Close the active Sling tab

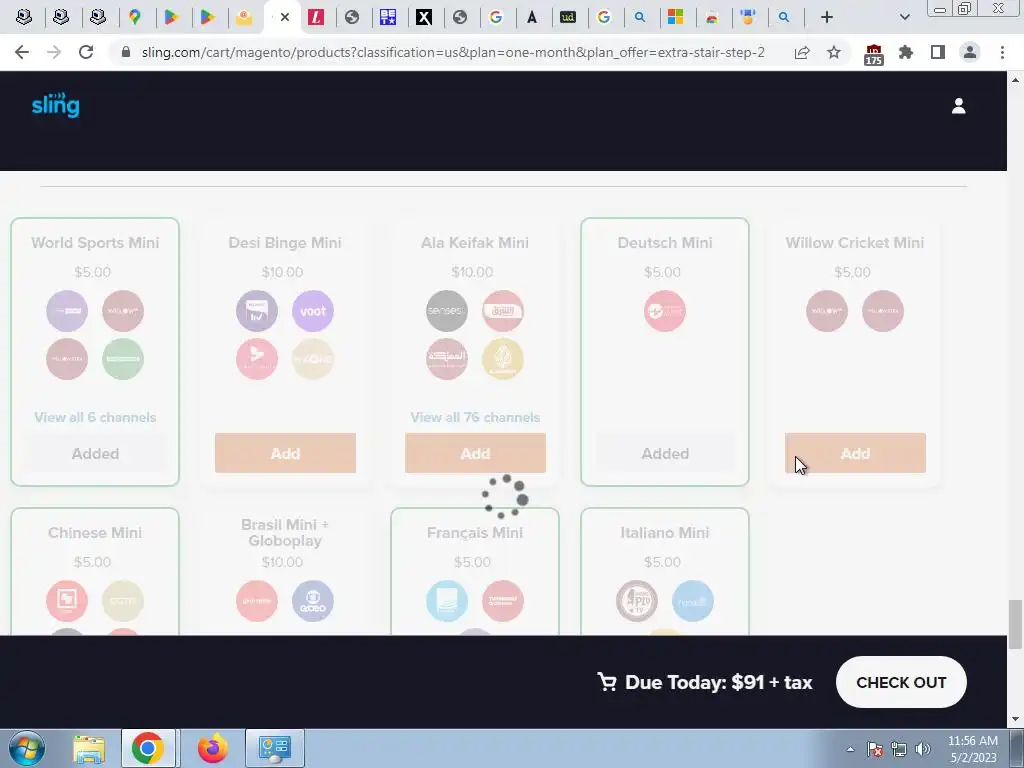coord(285,17)
